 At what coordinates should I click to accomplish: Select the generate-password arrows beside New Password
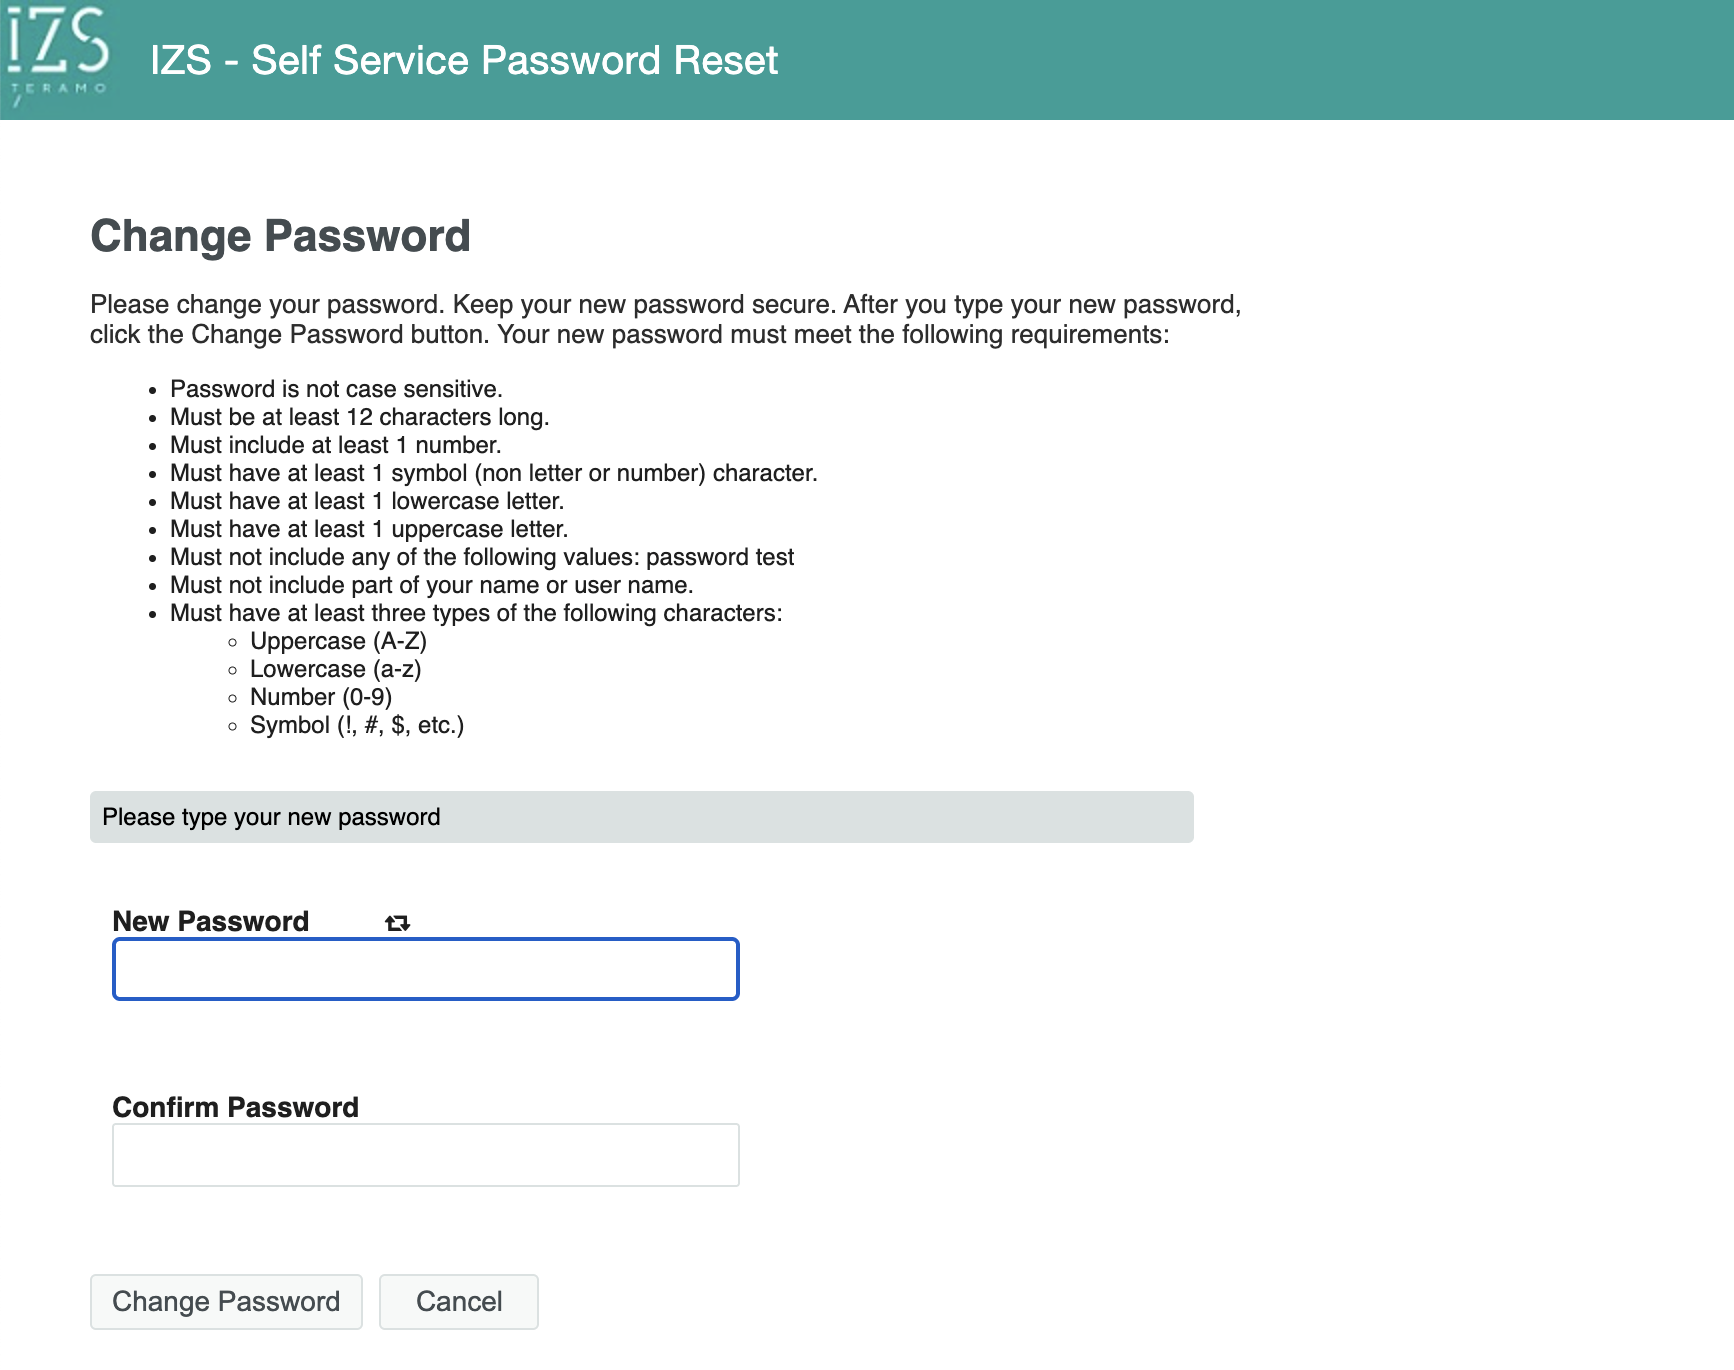[396, 922]
